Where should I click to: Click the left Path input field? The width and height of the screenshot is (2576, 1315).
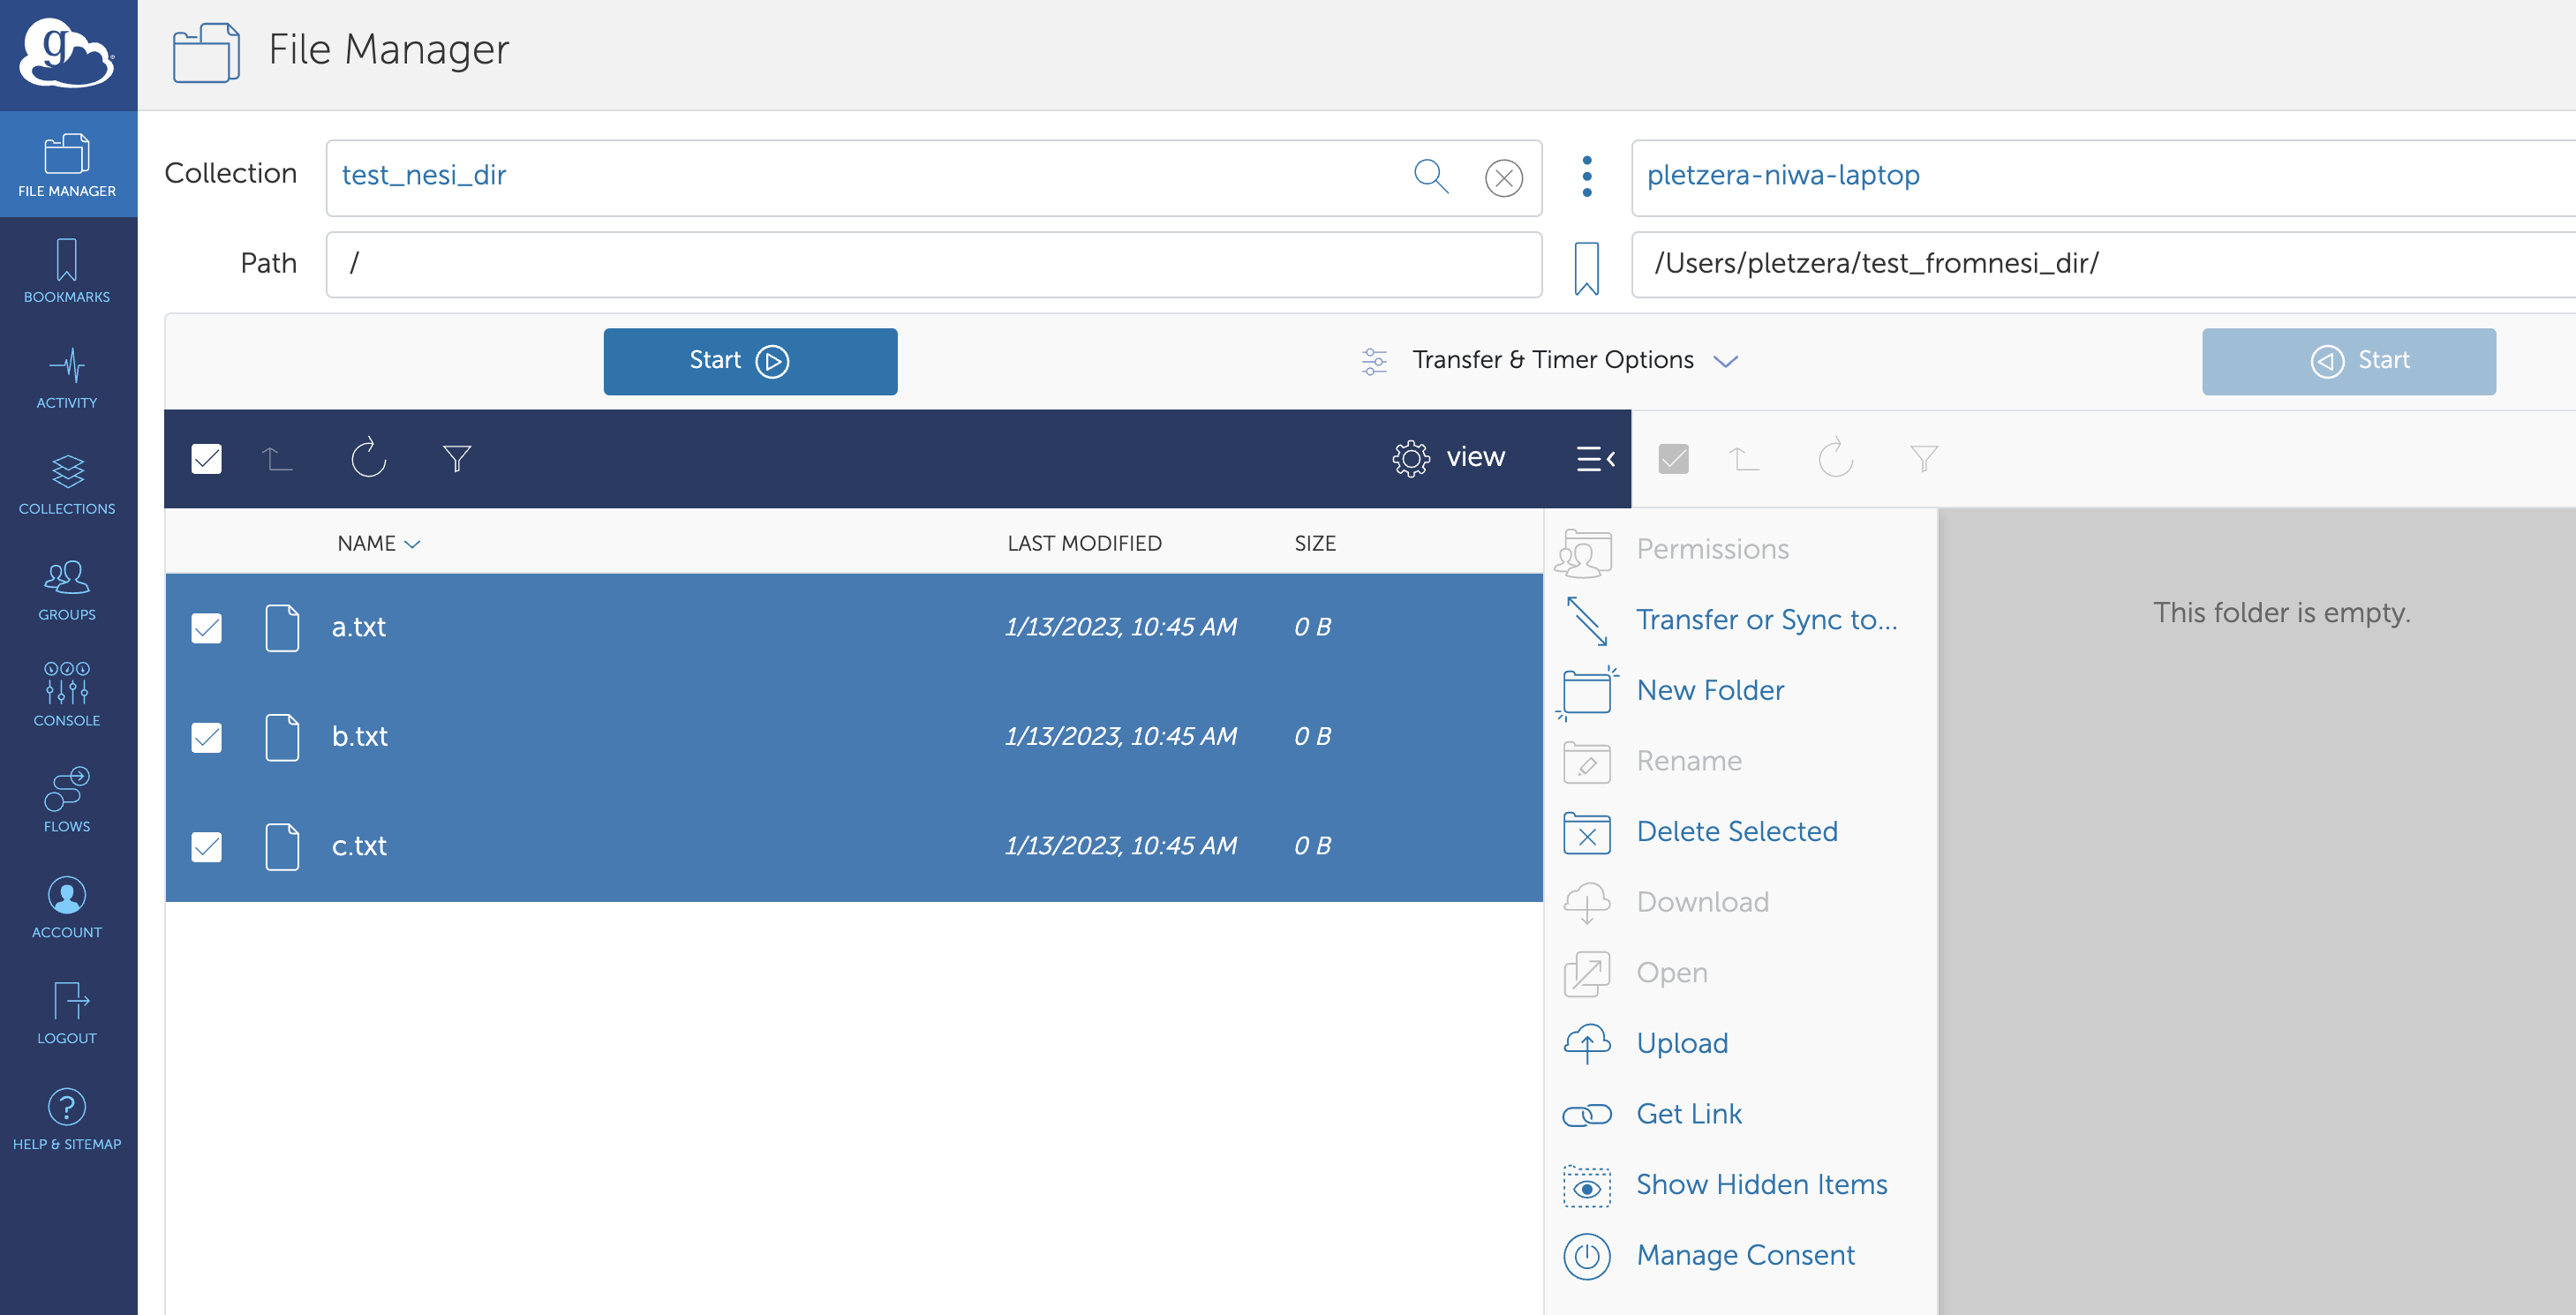click(933, 264)
